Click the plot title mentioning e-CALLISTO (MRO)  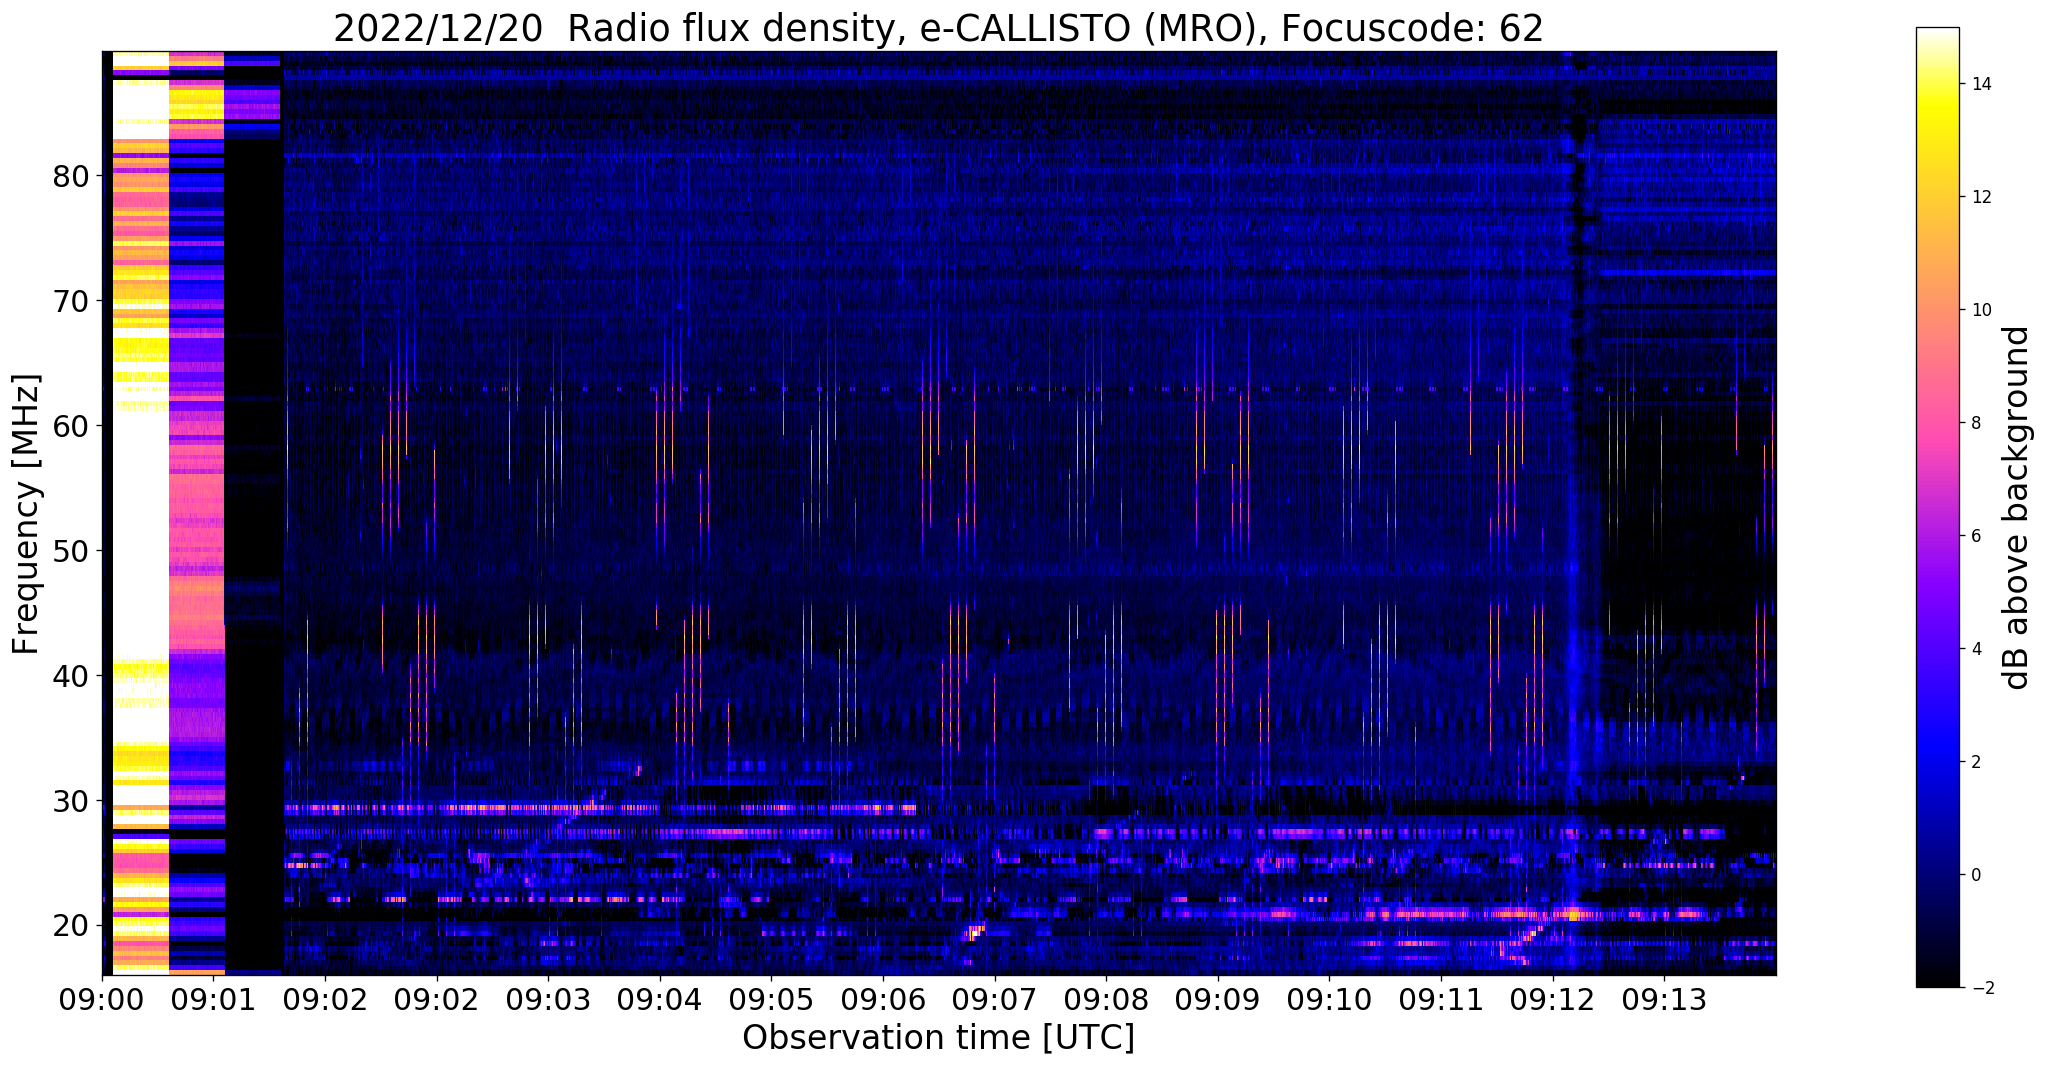[938, 28]
